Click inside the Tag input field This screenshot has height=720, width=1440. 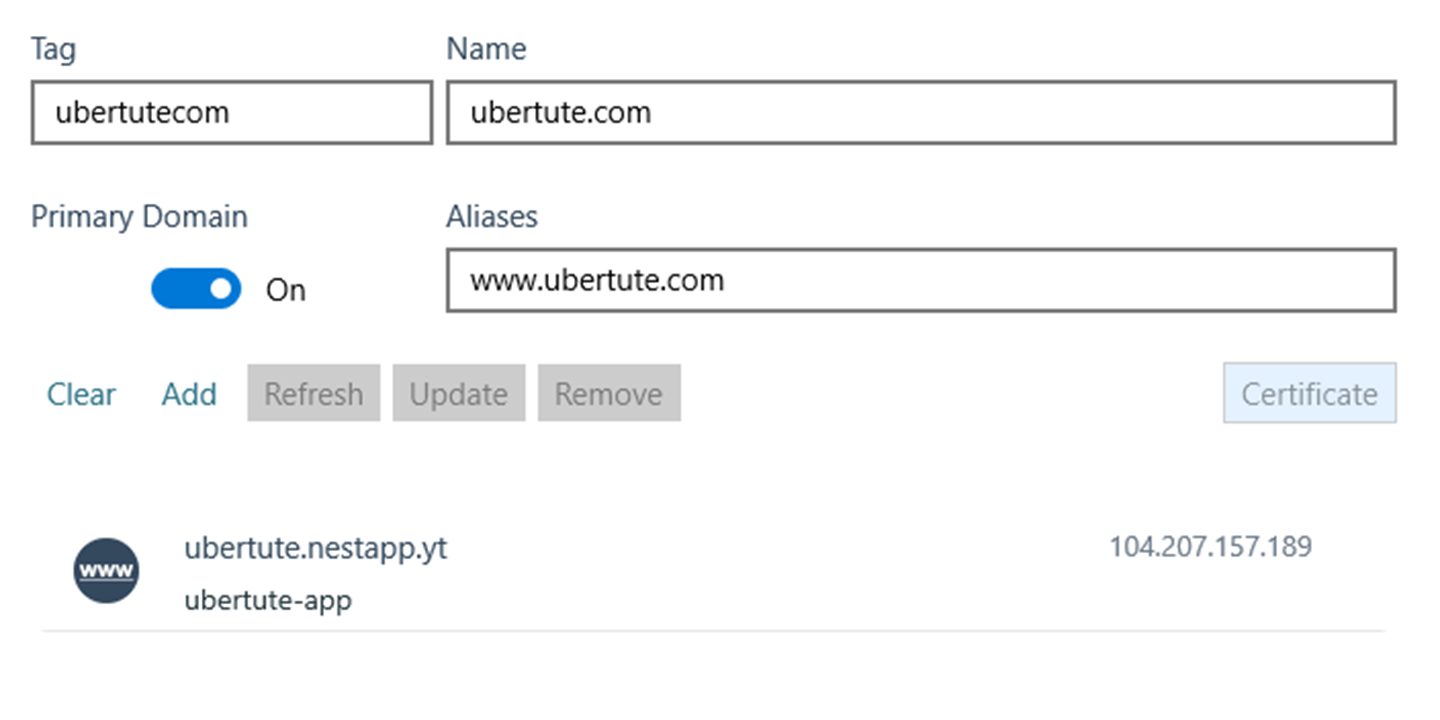(x=232, y=112)
